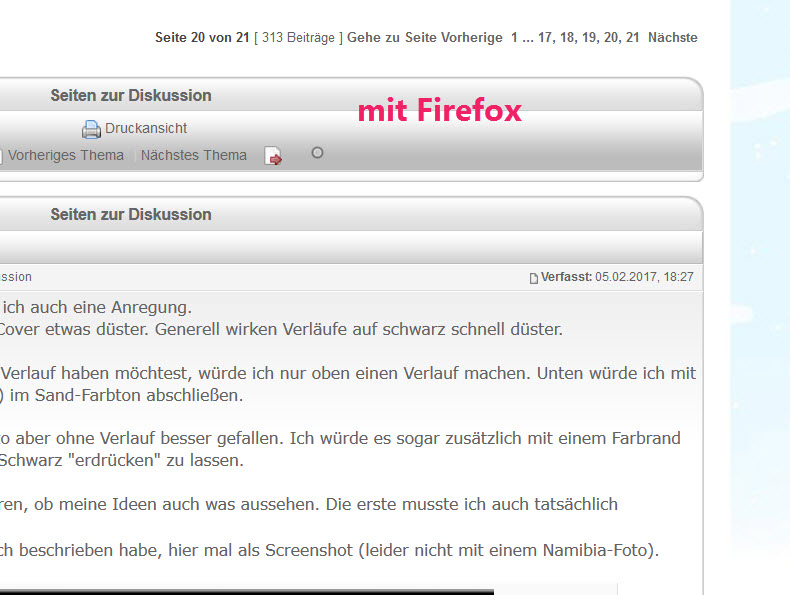Jump to page 17 in pagination
The width and height of the screenshot is (790, 595).
click(x=545, y=38)
